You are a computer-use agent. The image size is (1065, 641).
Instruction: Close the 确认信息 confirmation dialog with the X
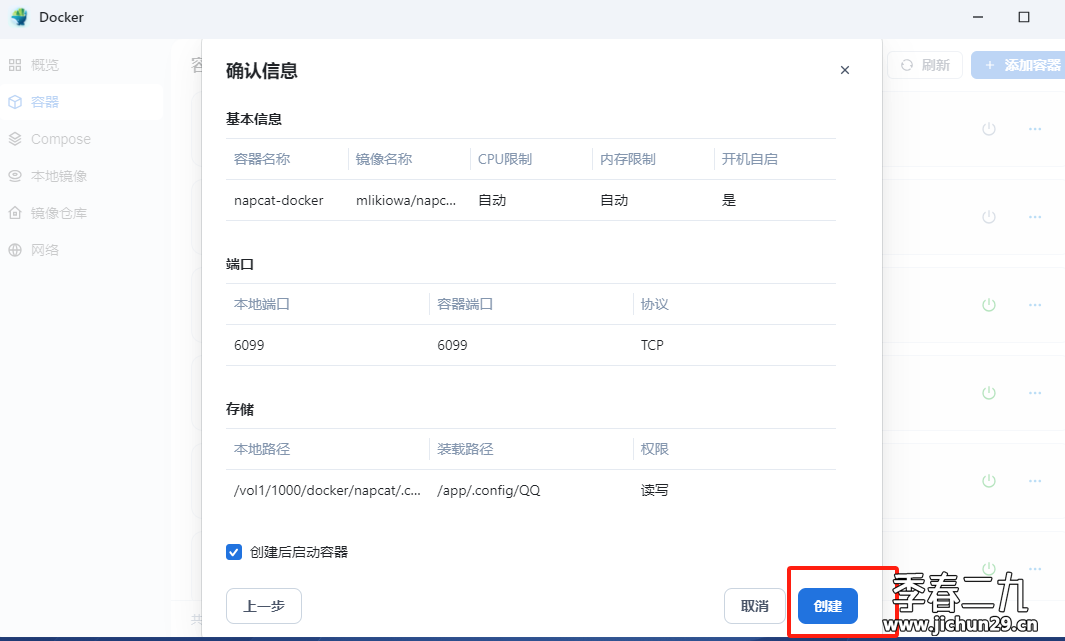(845, 70)
